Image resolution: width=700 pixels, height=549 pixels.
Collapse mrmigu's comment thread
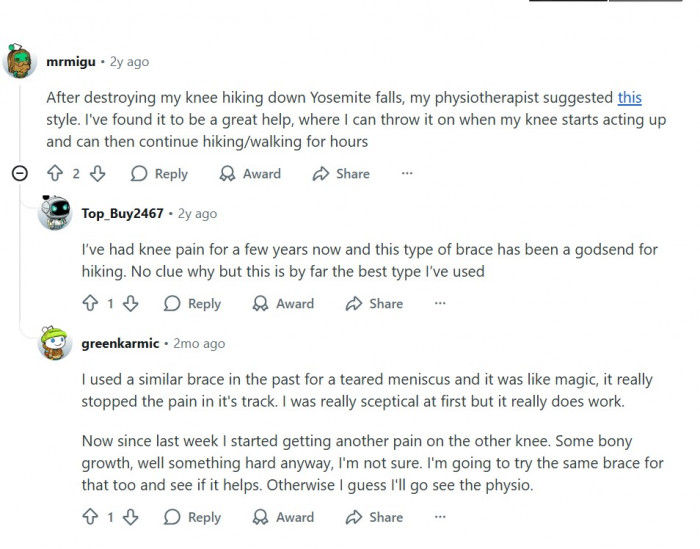[19, 174]
